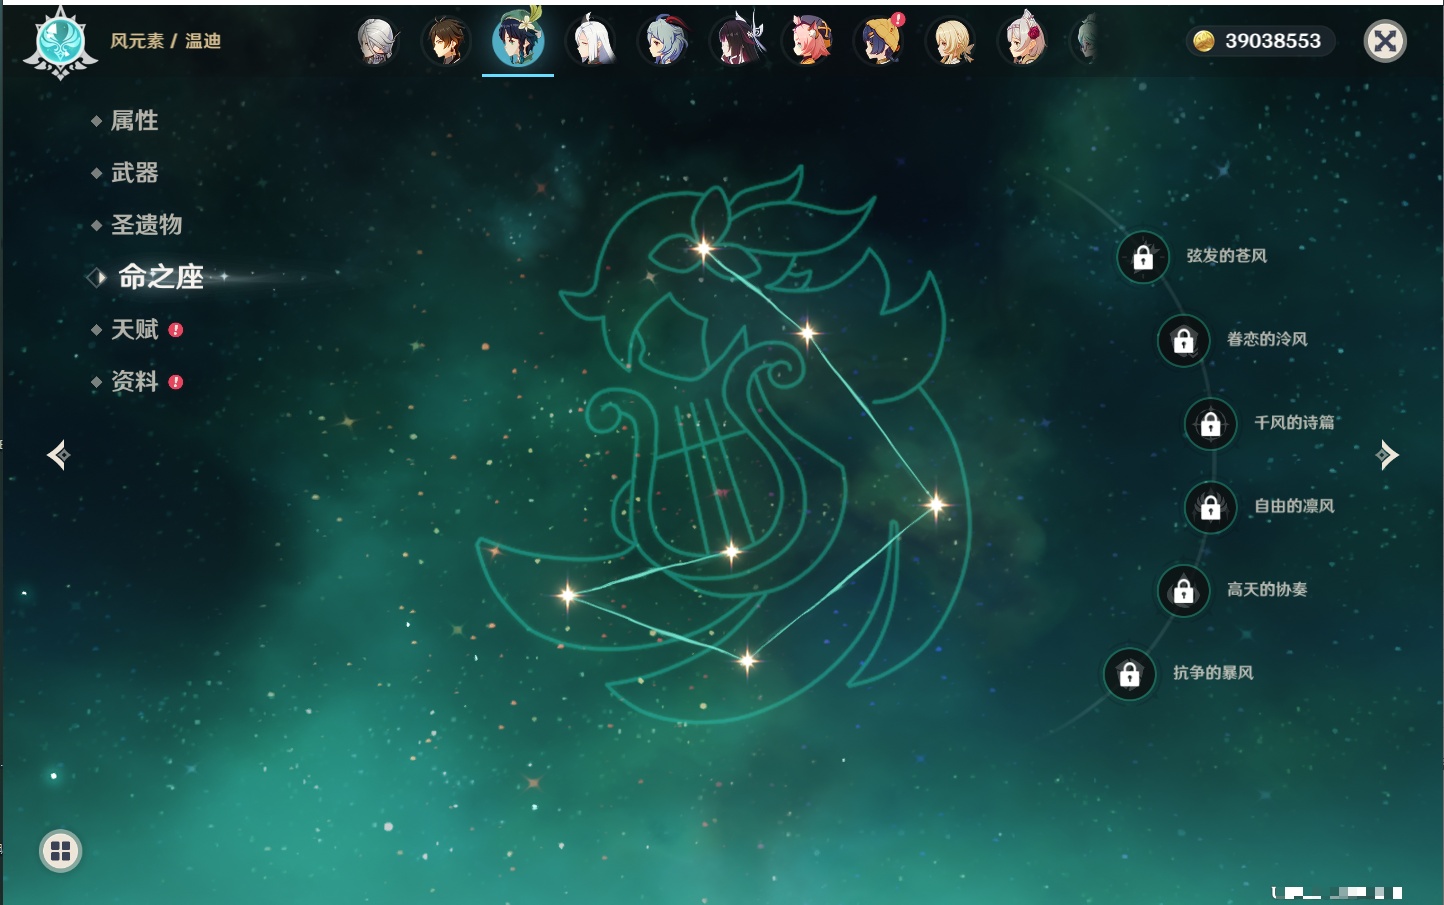View the 资料 profile section
Screen dimensions: 1444x905
coord(134,382)
